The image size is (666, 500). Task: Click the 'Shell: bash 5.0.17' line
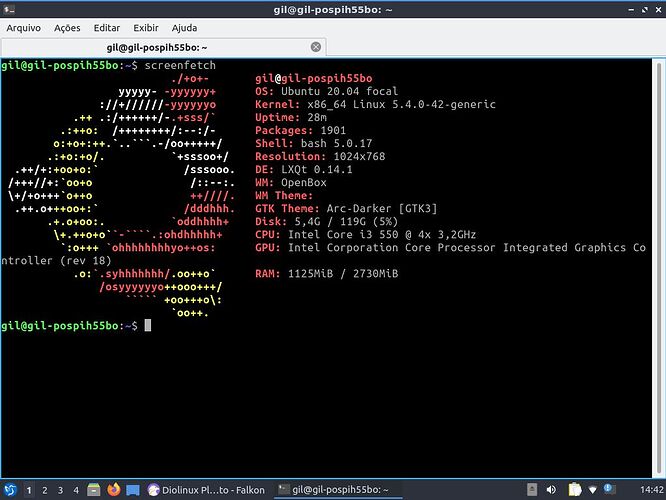tap(313, 144)
